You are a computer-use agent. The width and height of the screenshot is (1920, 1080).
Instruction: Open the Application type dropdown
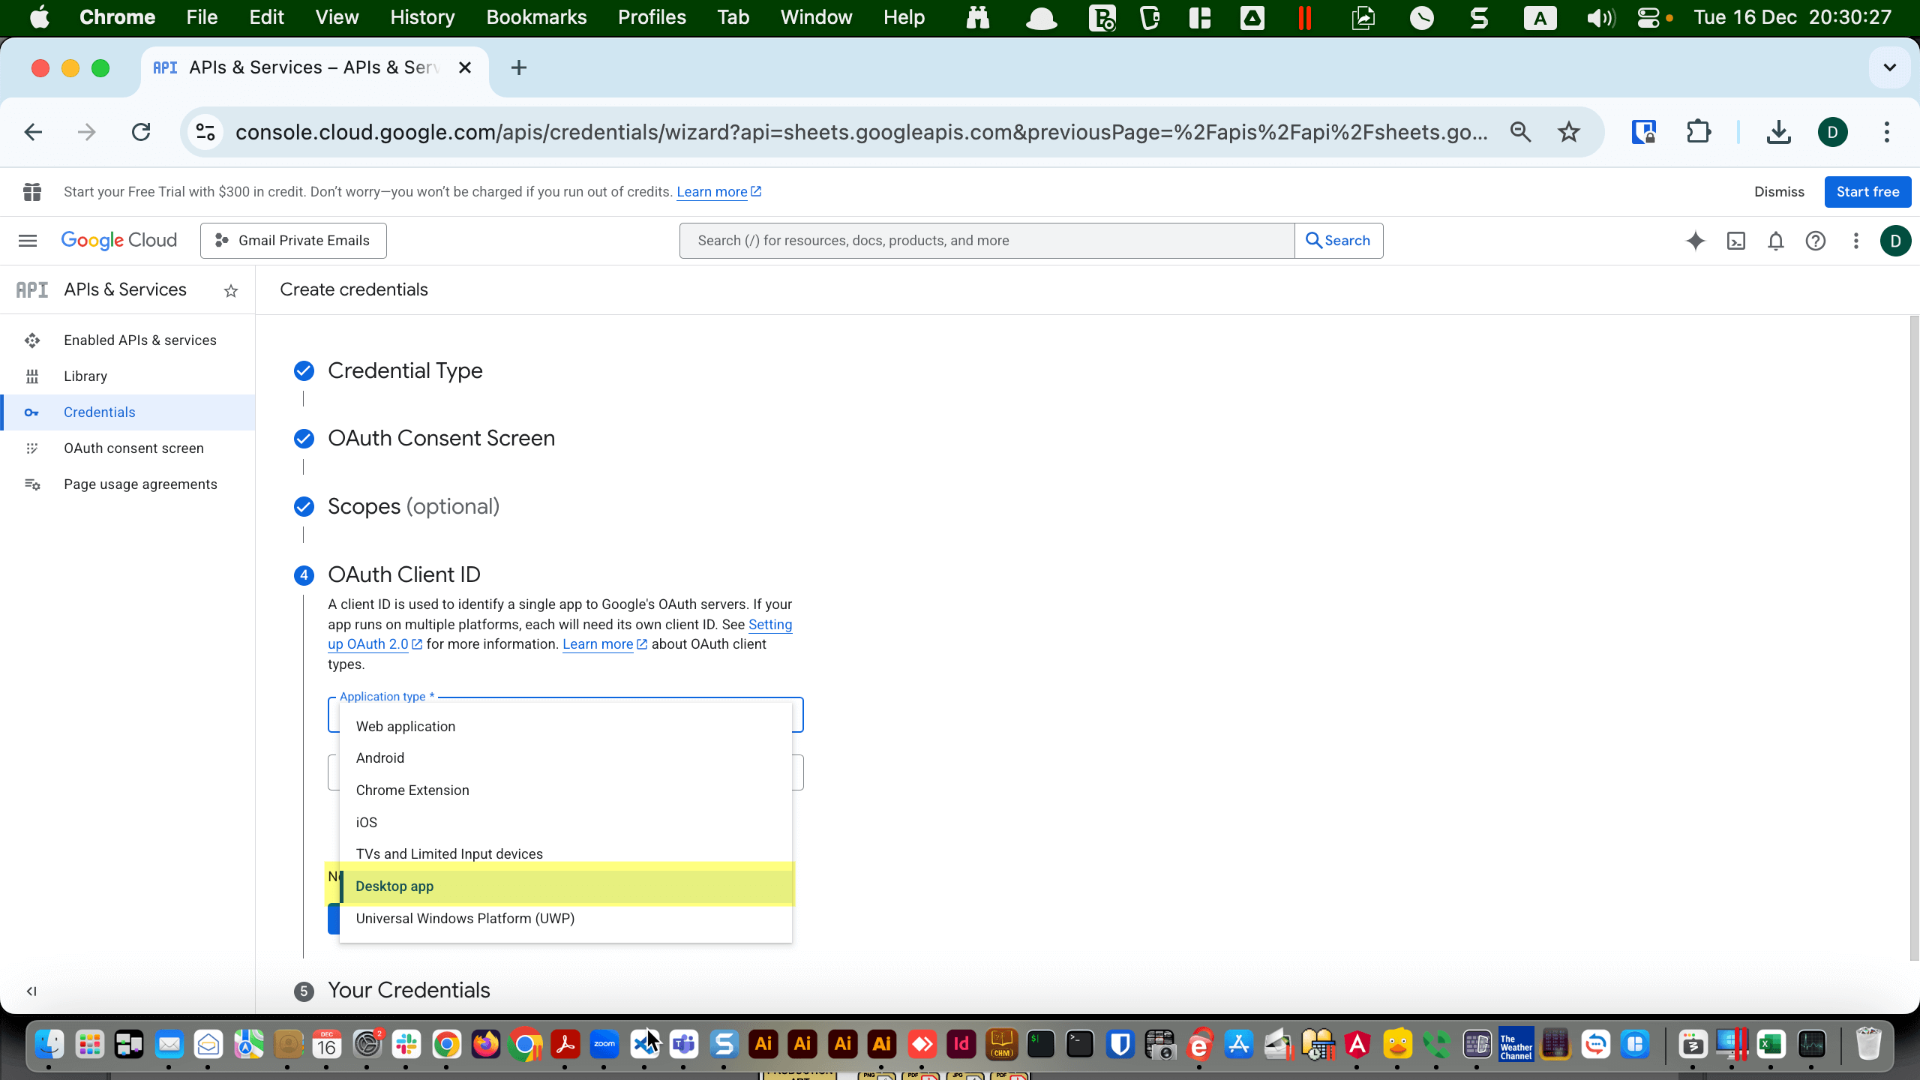(x=565, y=714)
